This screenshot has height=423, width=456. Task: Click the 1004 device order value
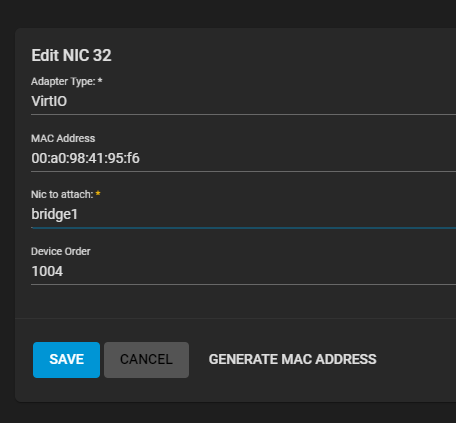(x=47, y=271)
